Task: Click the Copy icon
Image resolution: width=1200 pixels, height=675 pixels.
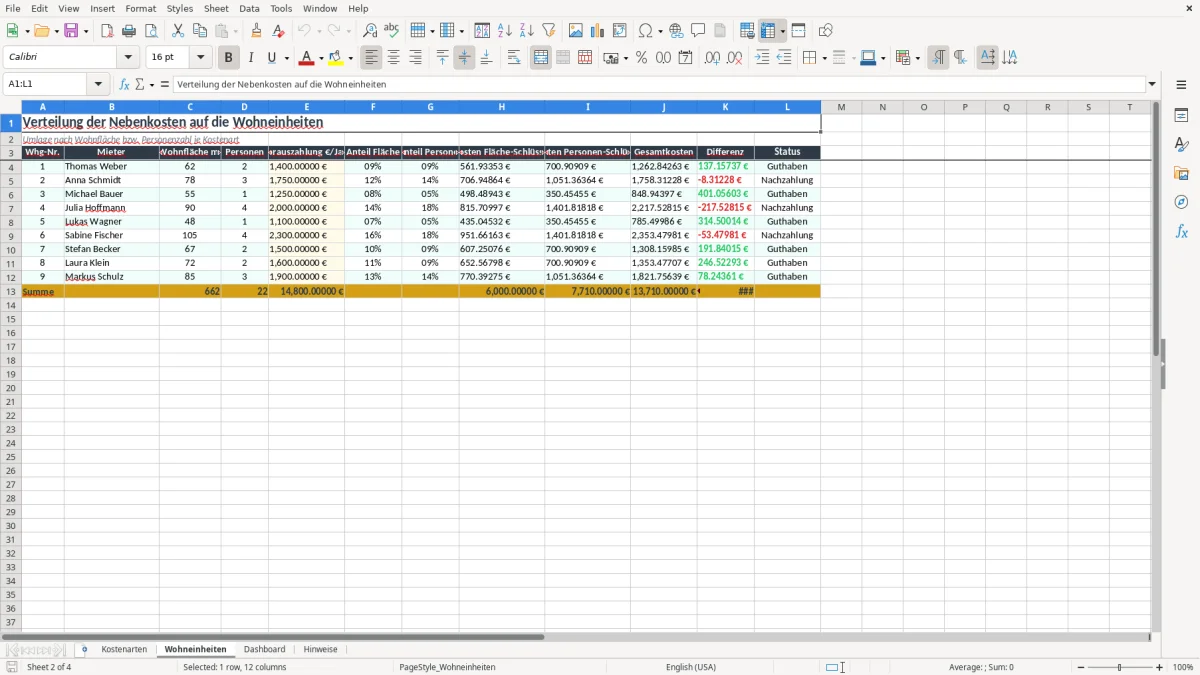Action: tap(200, 31)
